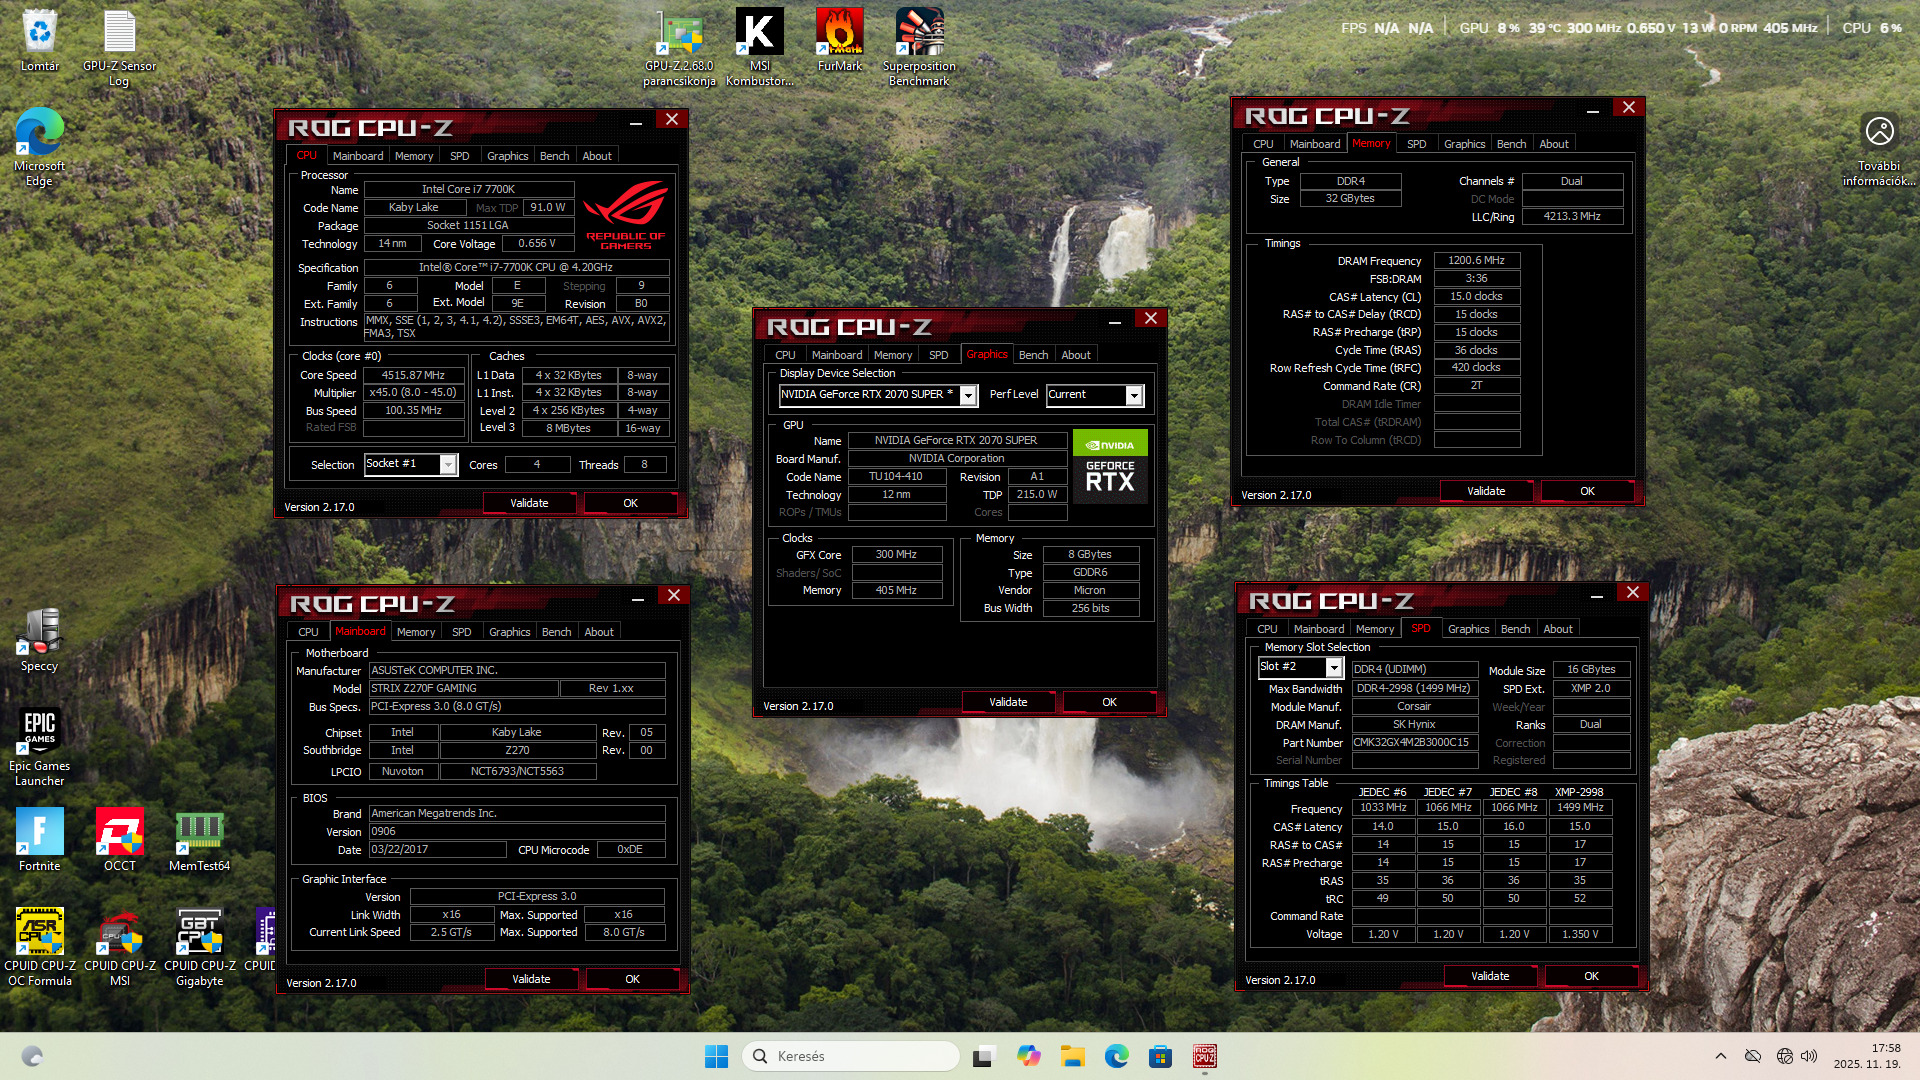
Task: Switch to Bench tab in Graphics window
Action: (1033, 355)
